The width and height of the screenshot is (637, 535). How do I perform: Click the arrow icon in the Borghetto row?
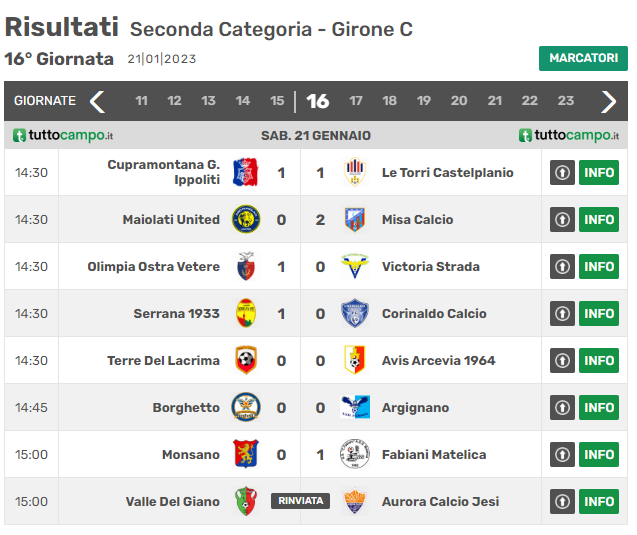[562, 407]
